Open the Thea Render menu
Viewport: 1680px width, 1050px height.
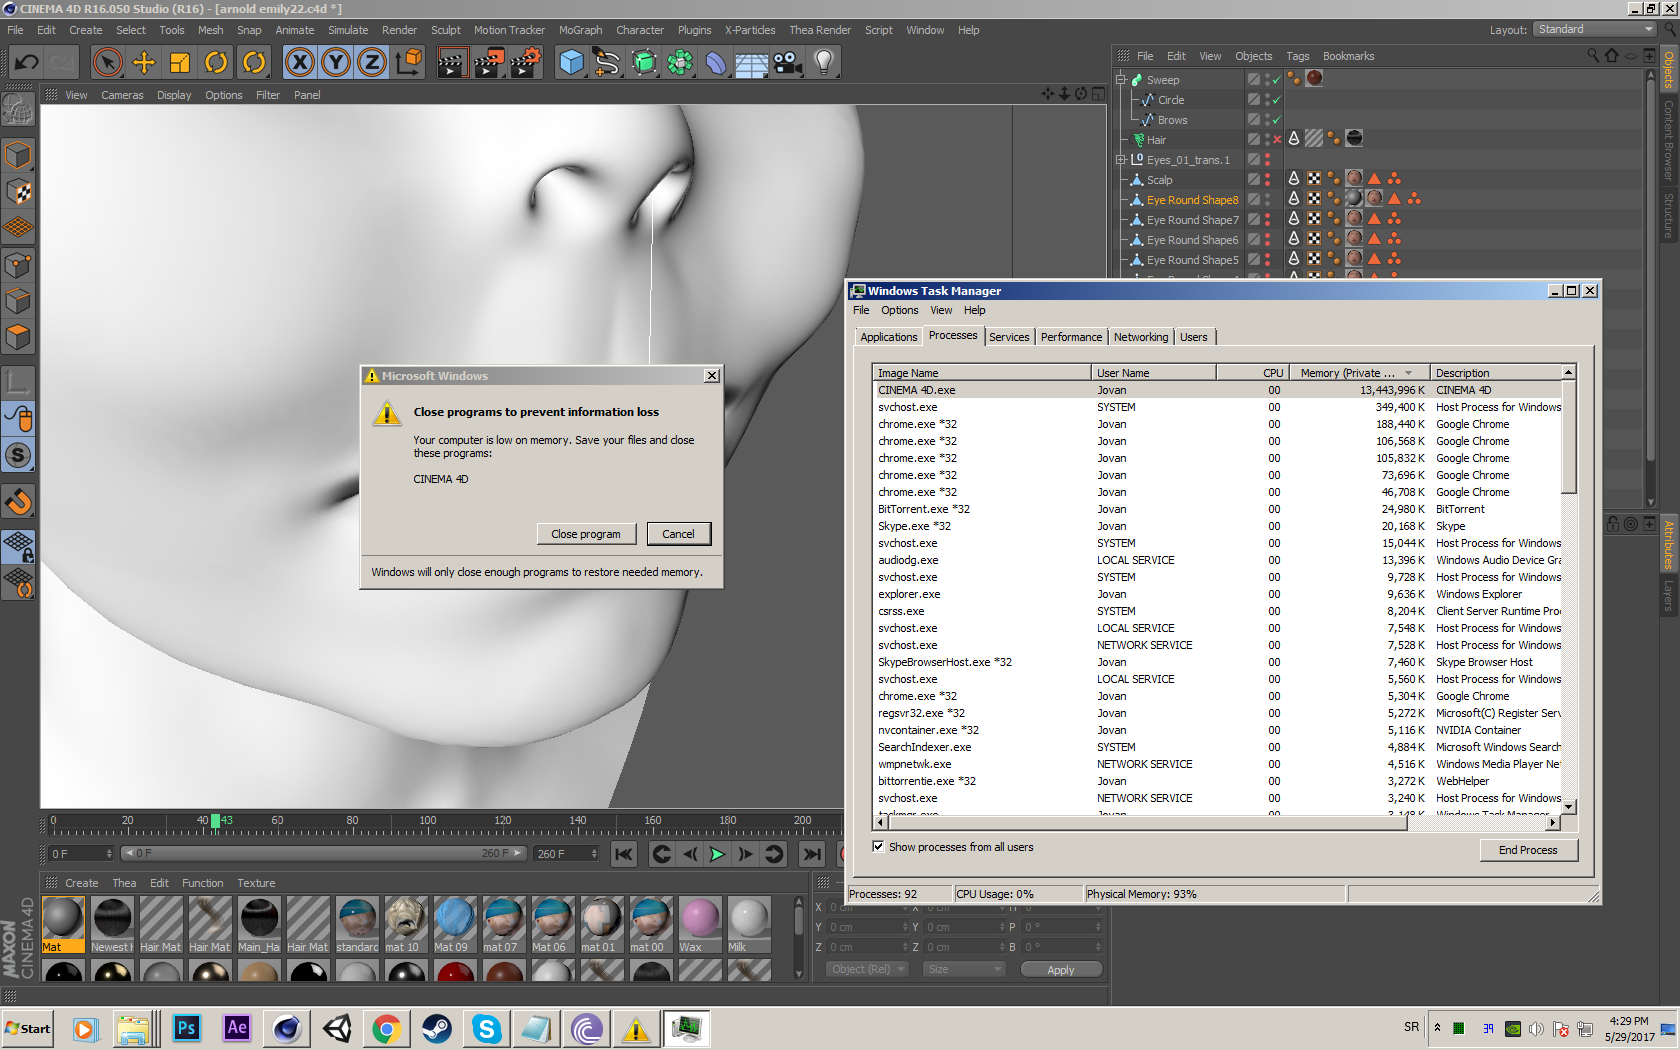[820, 30]
